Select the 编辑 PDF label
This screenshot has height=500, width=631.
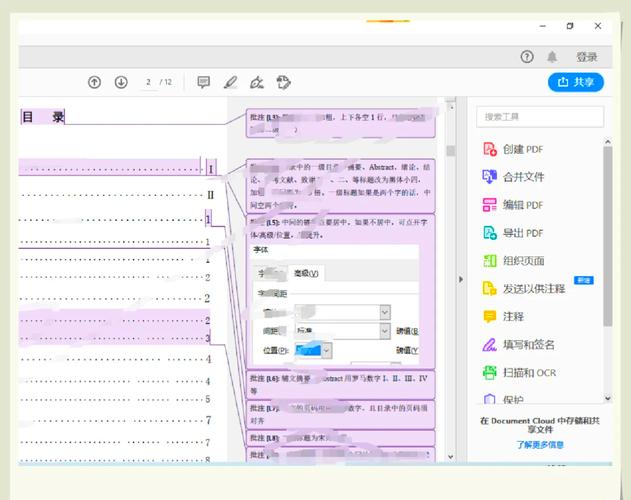523,205
